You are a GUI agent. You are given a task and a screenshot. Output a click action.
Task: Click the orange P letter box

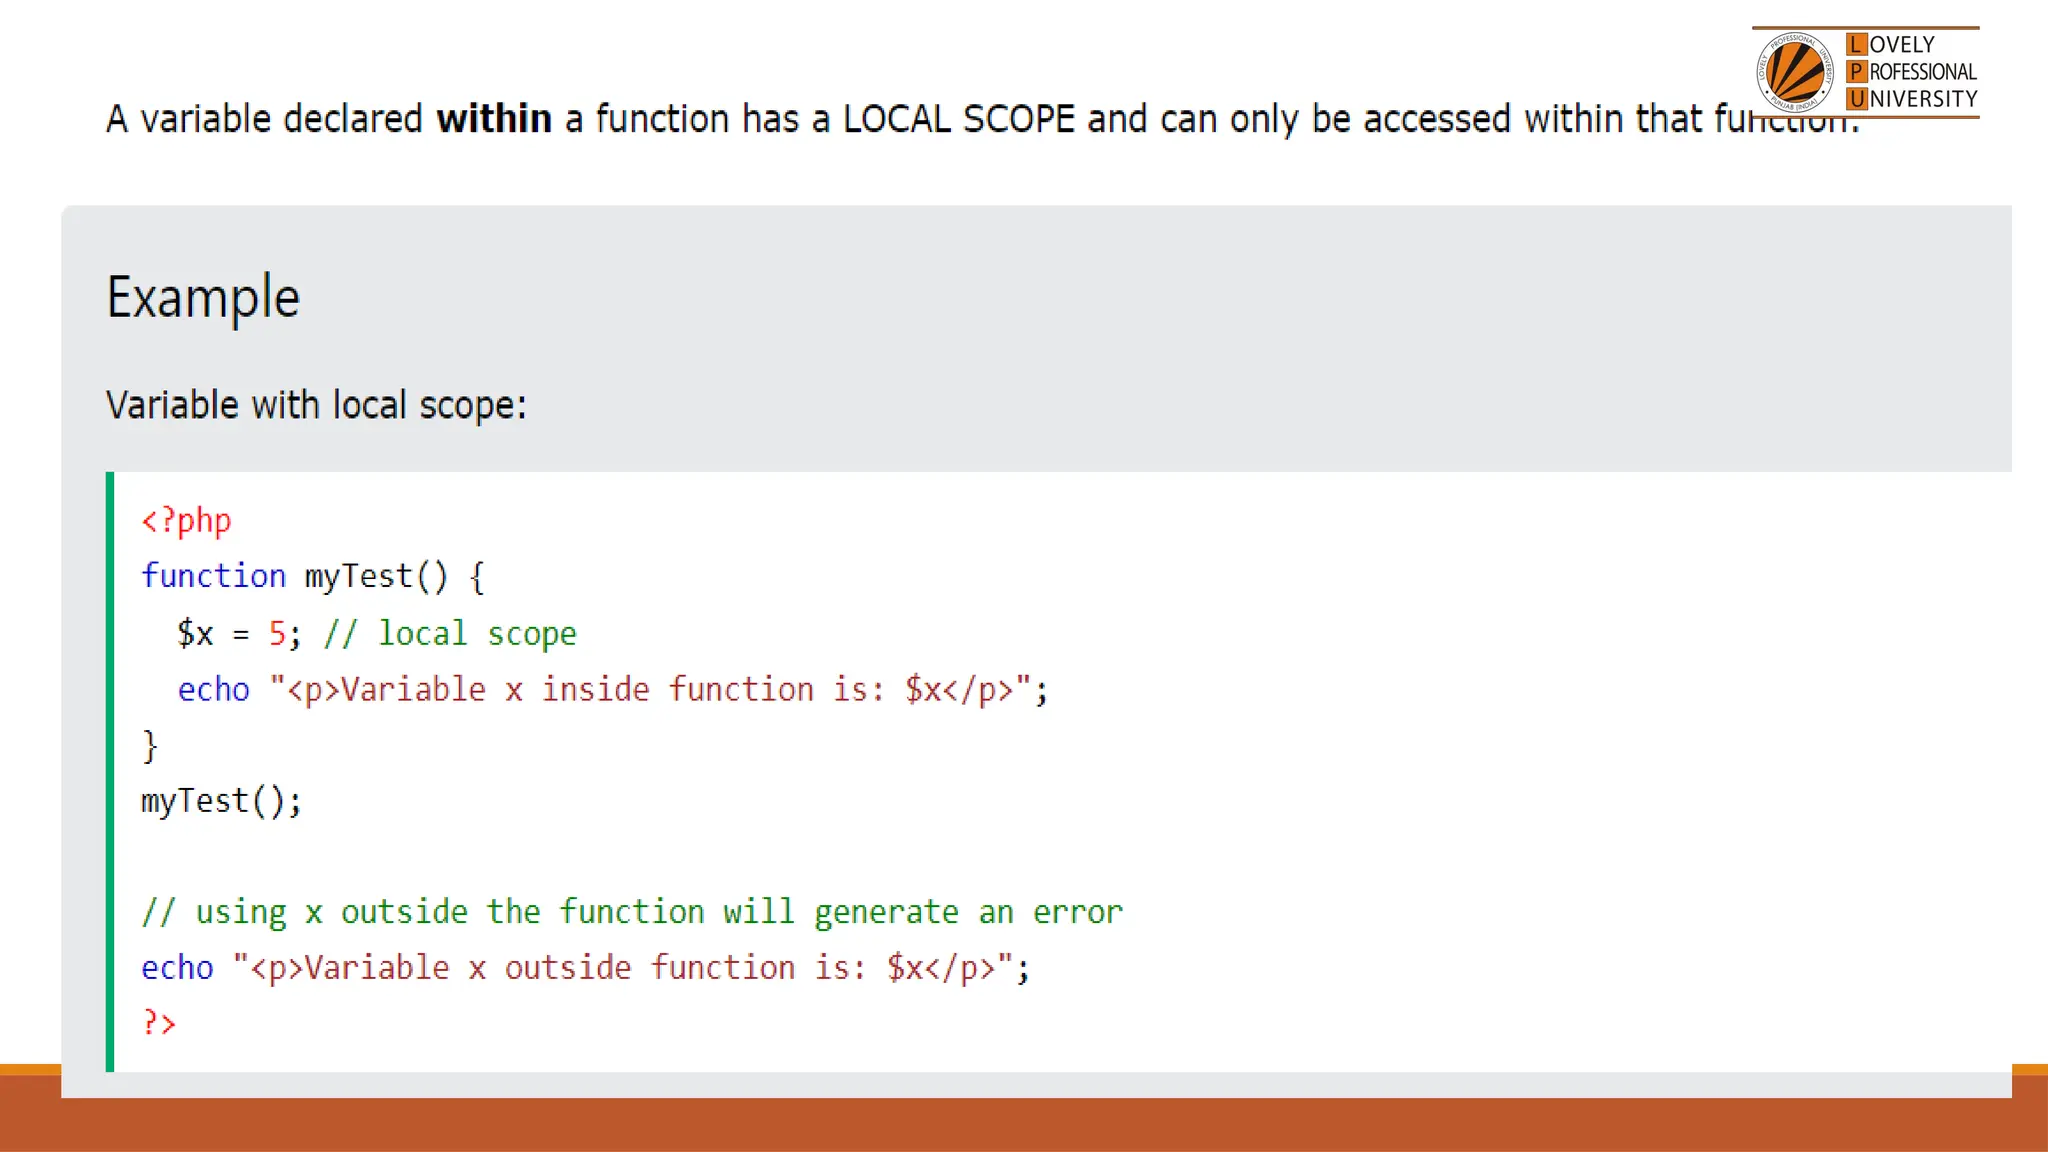(1856, 71)
